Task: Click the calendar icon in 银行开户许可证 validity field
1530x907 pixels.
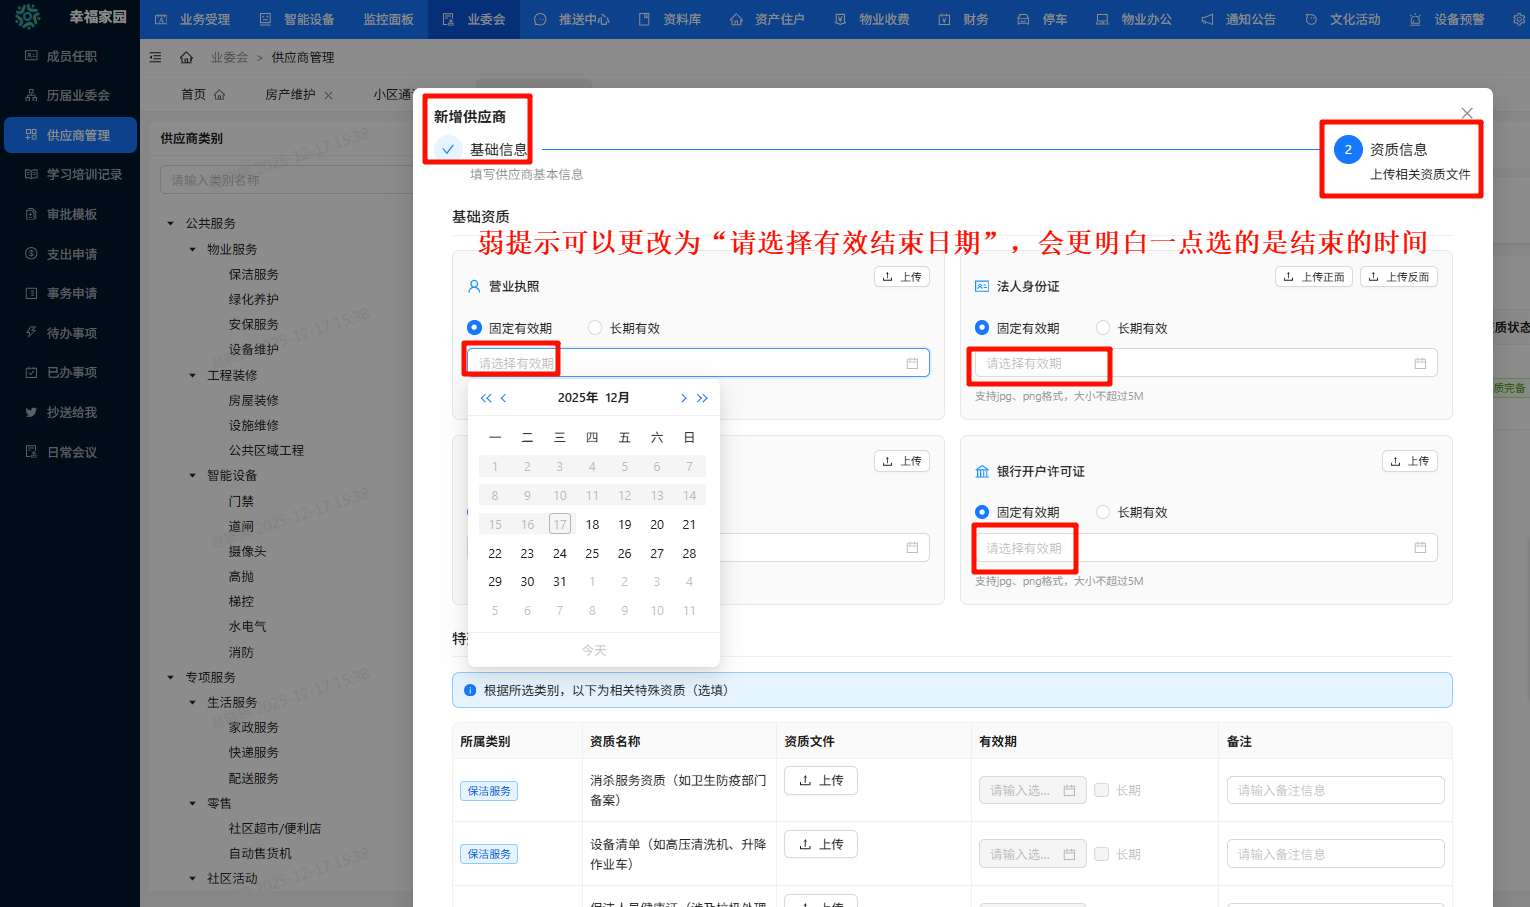Action: [x=1420, y=548]
